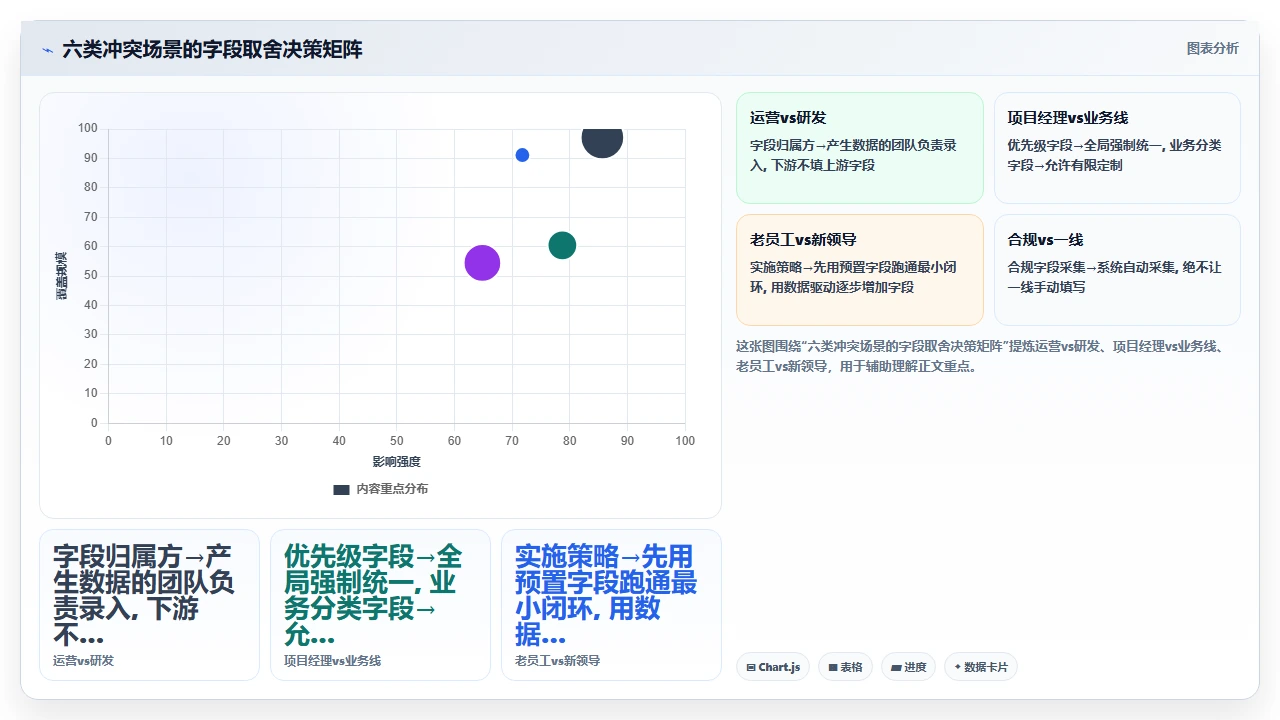This screenshot has height=720, width=1280.
Task: Select the 数据卡片 tag
Action: 981,667
